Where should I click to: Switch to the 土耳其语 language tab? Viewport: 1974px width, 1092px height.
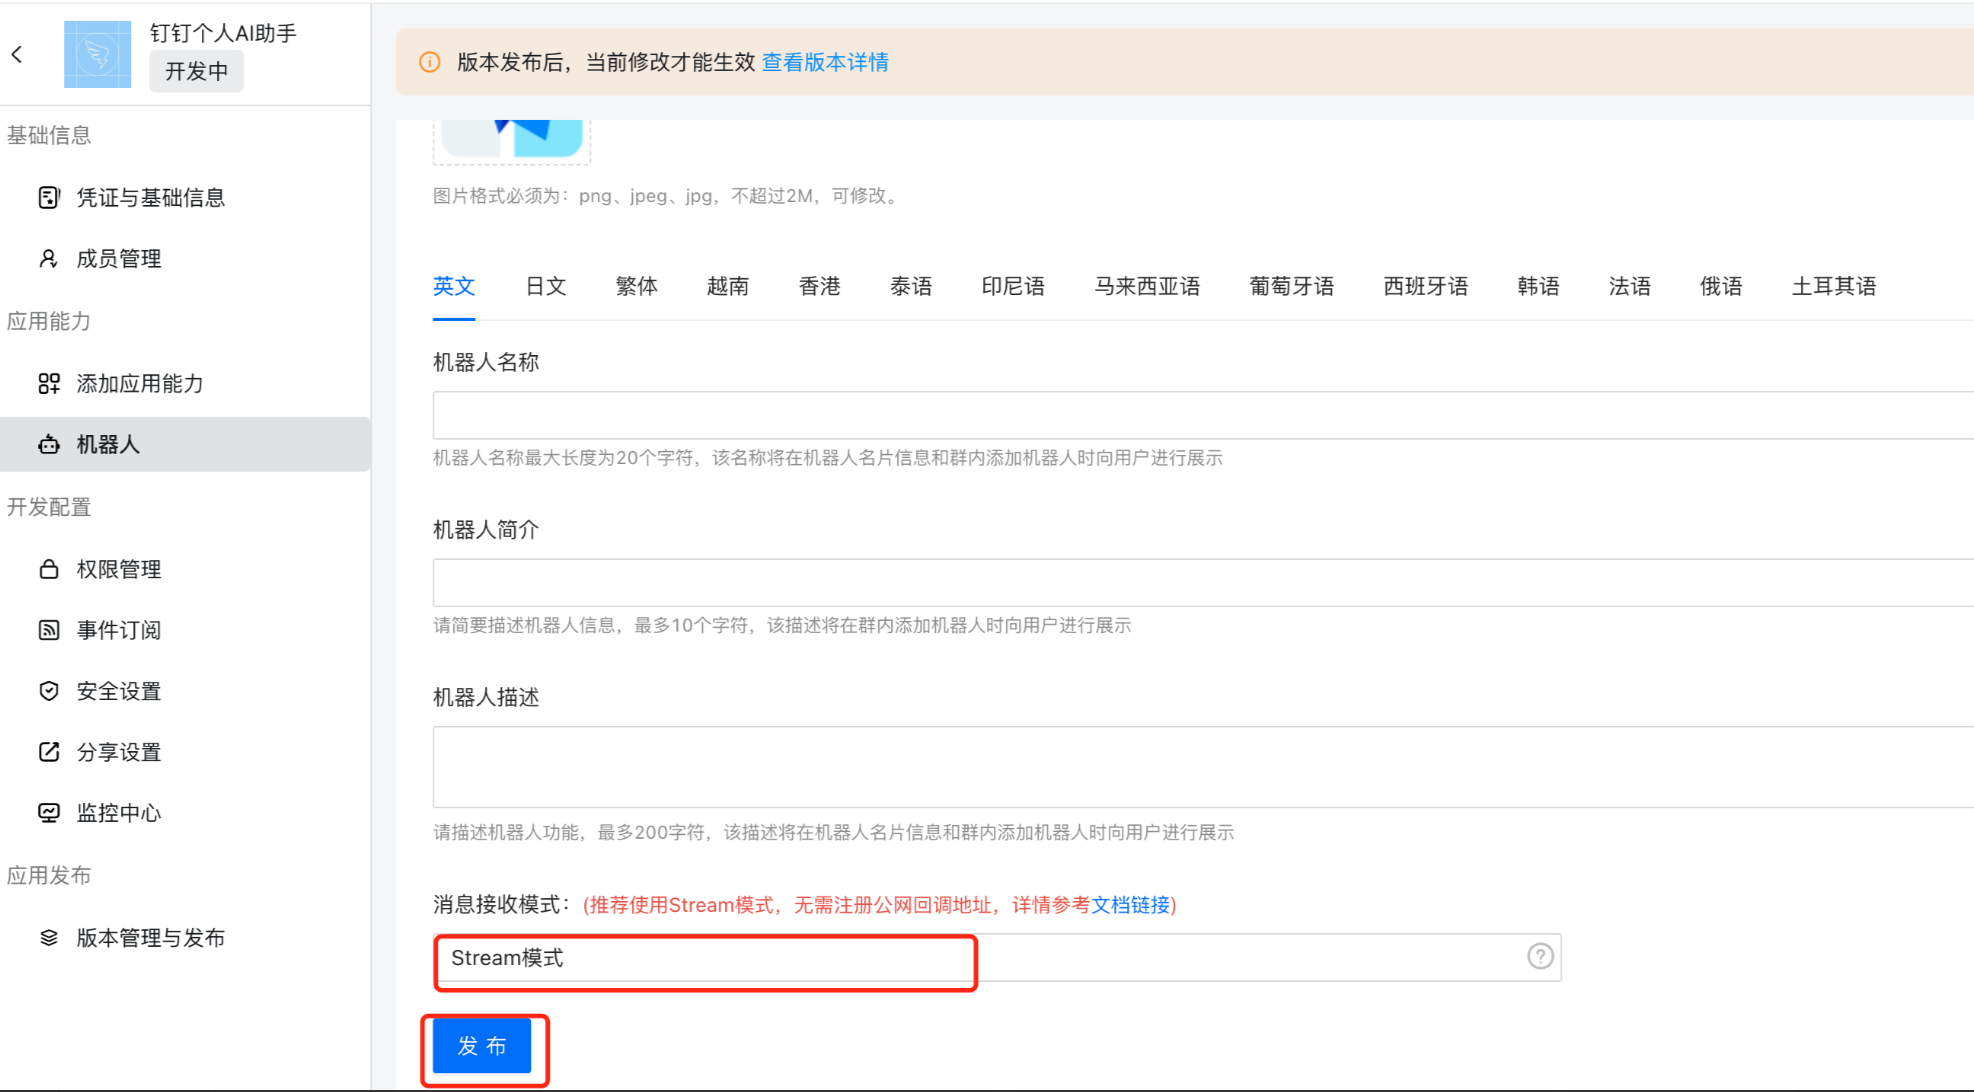(x=1833, y=286)
